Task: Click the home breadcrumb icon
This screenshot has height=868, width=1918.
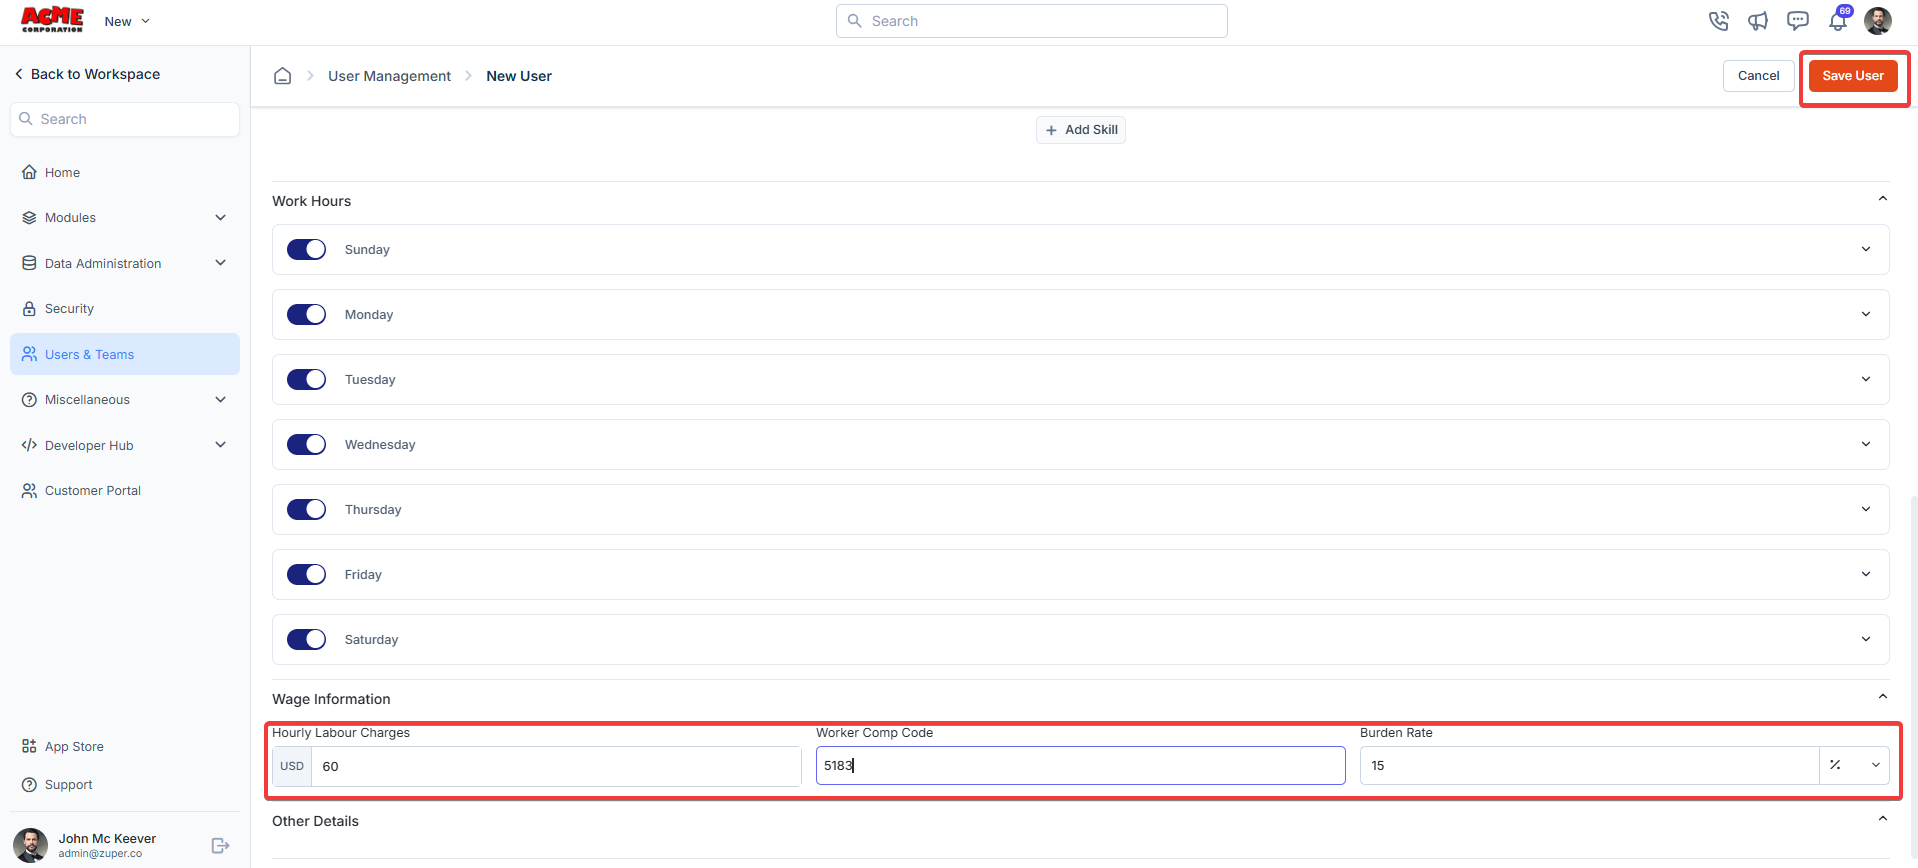Action: pos(283,76)
